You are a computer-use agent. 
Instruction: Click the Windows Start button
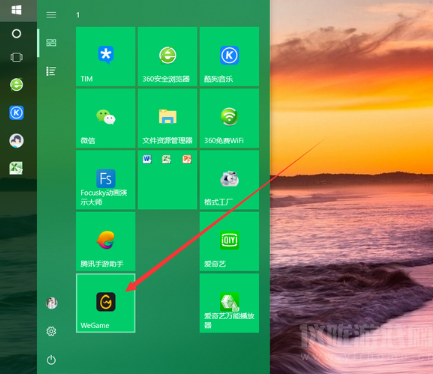16,10
